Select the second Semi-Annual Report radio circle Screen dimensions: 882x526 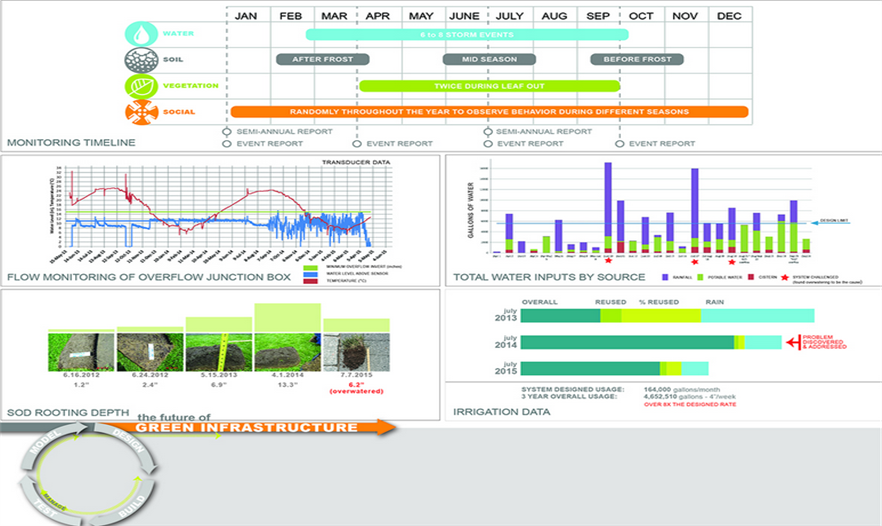(x=487, y=131)
